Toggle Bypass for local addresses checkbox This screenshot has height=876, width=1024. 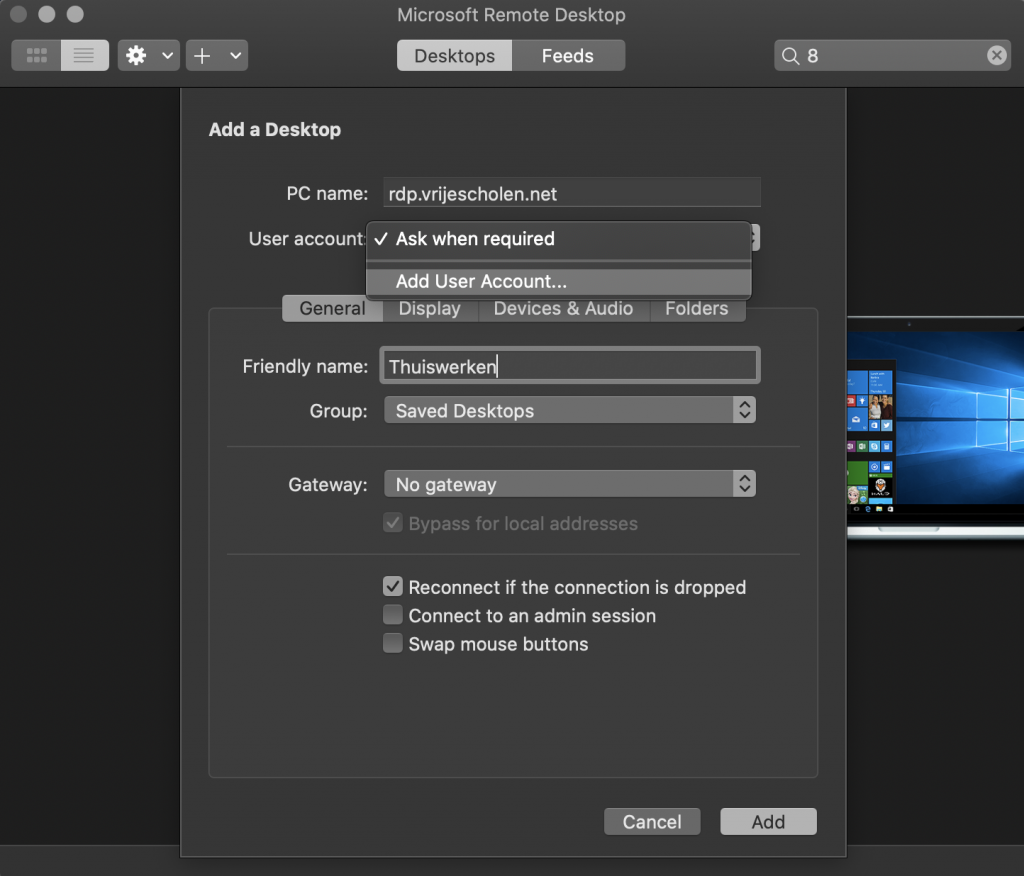point(393,523)
